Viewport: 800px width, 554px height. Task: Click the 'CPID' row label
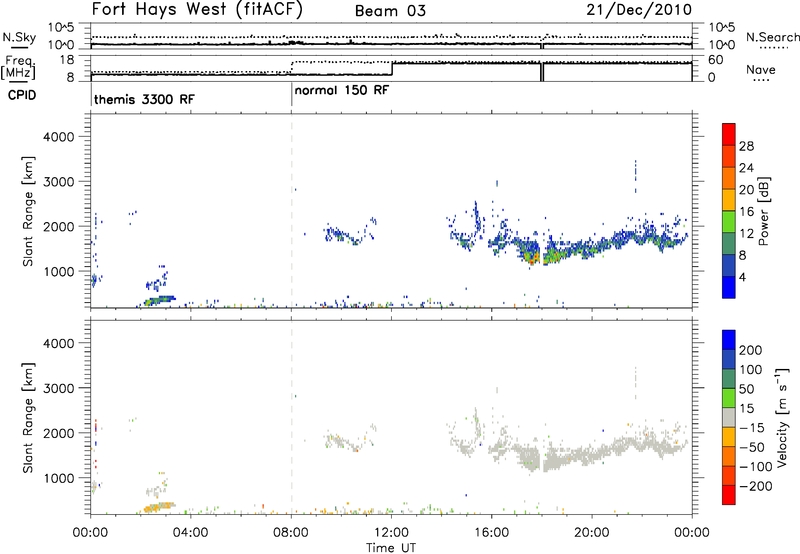[x=22, y=95]
